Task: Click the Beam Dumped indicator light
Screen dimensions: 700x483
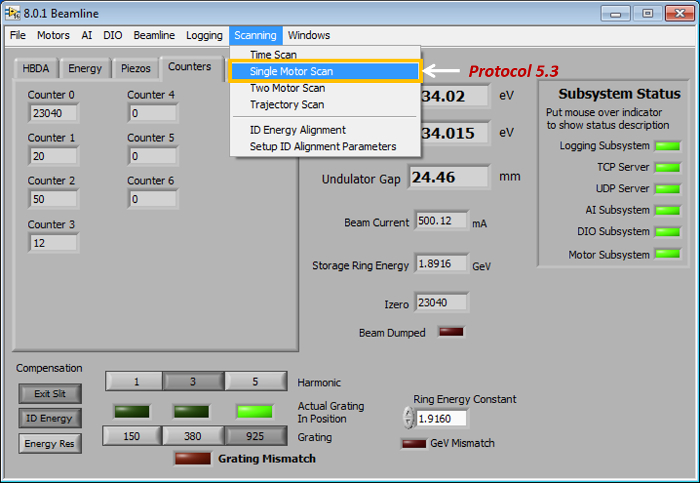Action: [451, 332]
